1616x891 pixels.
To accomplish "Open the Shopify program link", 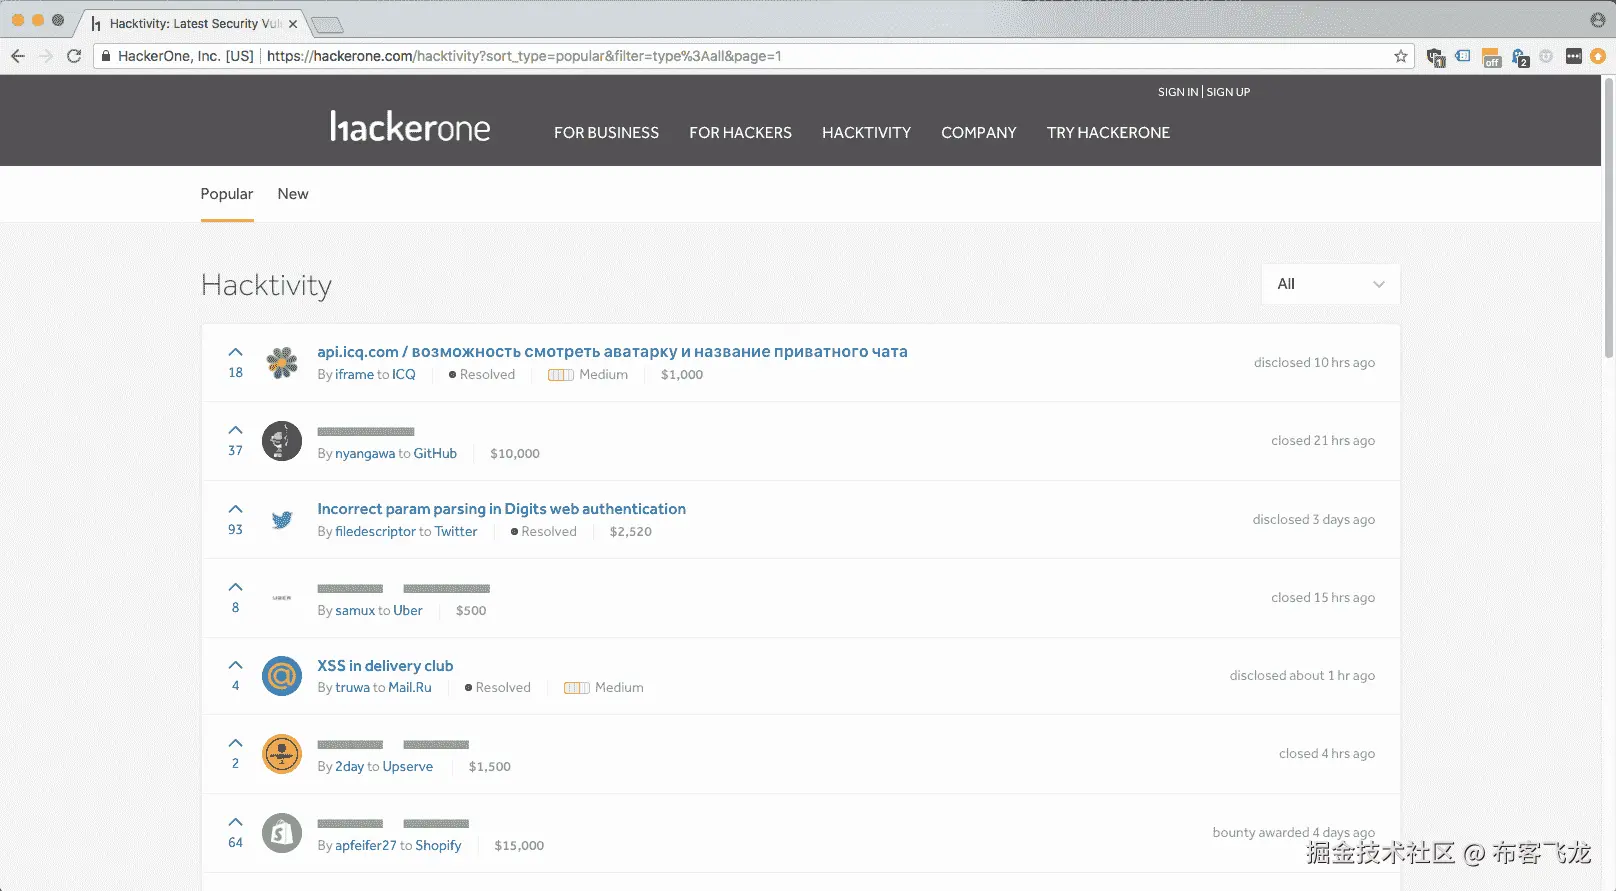I will (x=438, y=846).
